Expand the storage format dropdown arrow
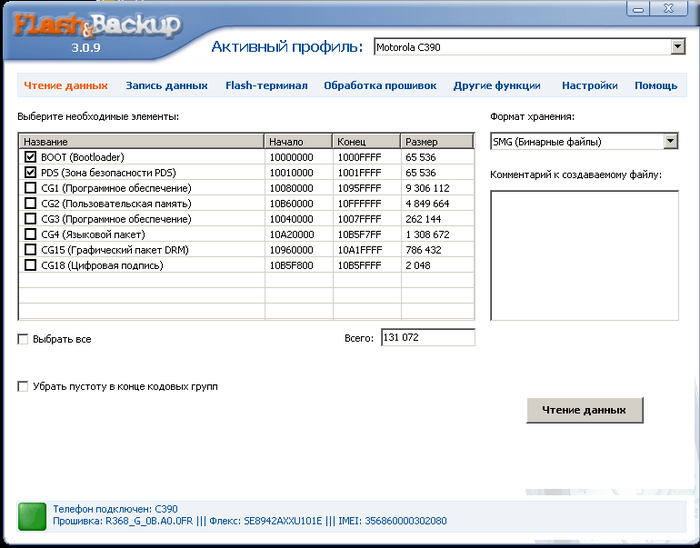 pos(670,141)
